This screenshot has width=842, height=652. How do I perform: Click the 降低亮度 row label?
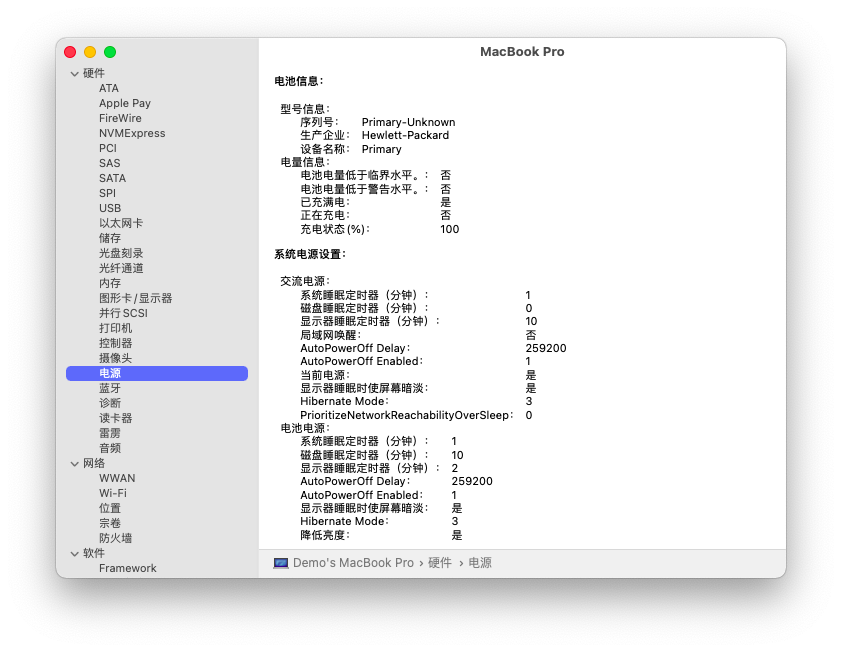click(x=325, y=535)
